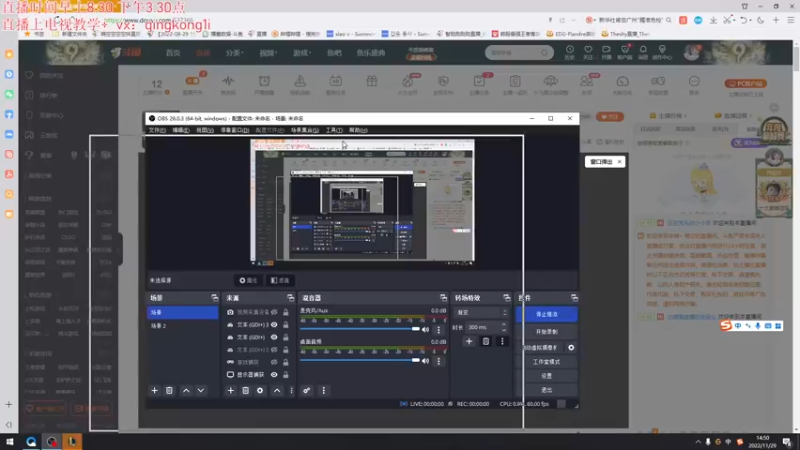This screenshot has width=800, height=450.
Task: Open advanced audio properties in Mixer toolbar
Action: tap(307, 390)
